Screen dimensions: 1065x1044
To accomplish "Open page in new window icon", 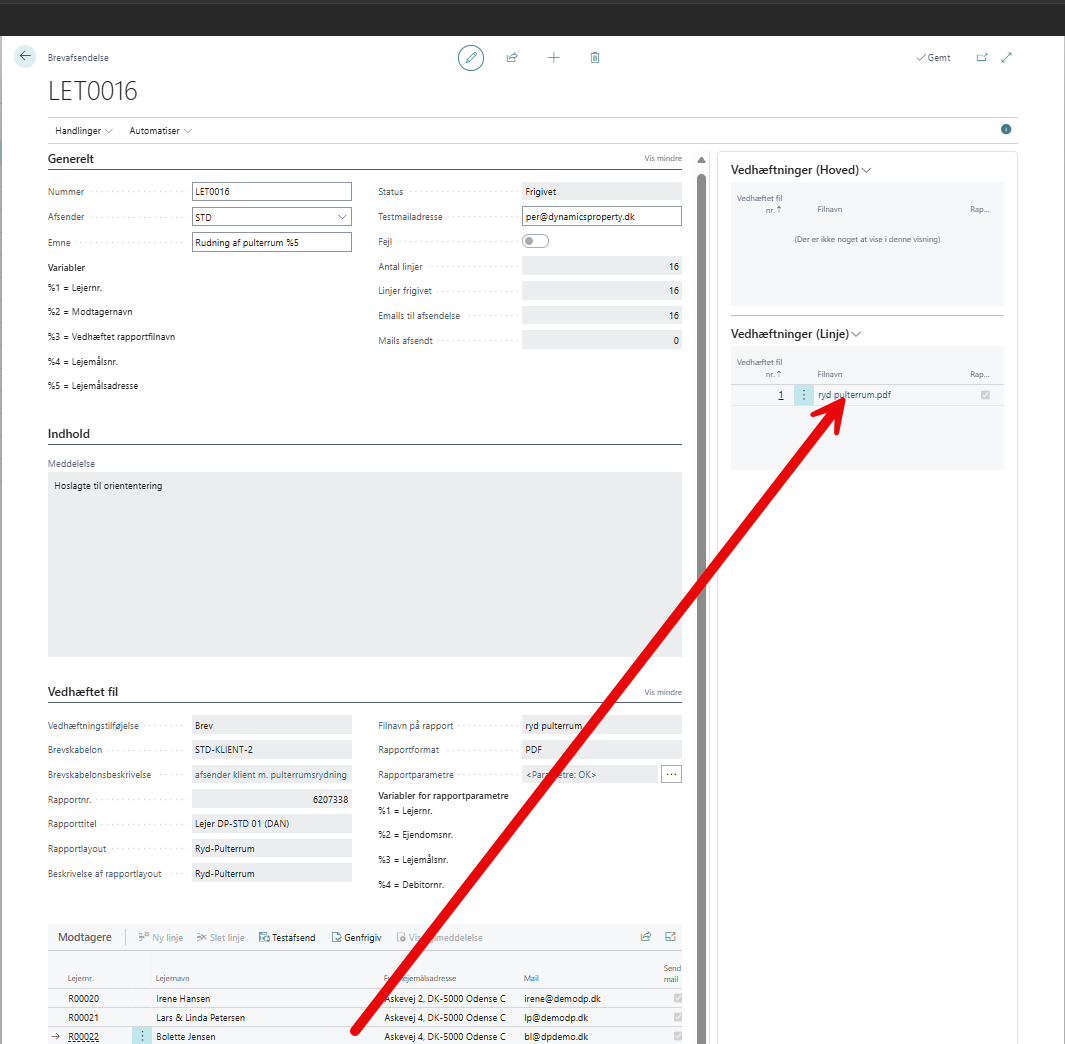I will [982, 58].
